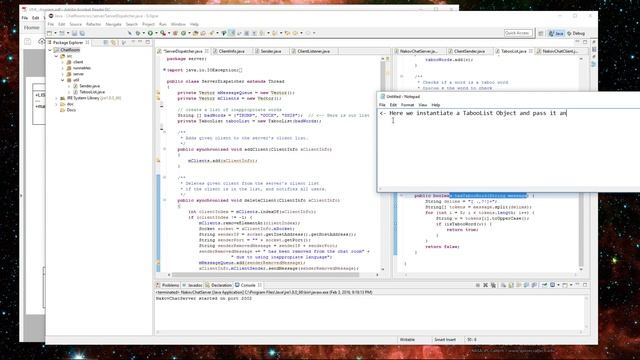Click the Open Perspective icon beside Java
640x360 pixels.
coord(541,33)
